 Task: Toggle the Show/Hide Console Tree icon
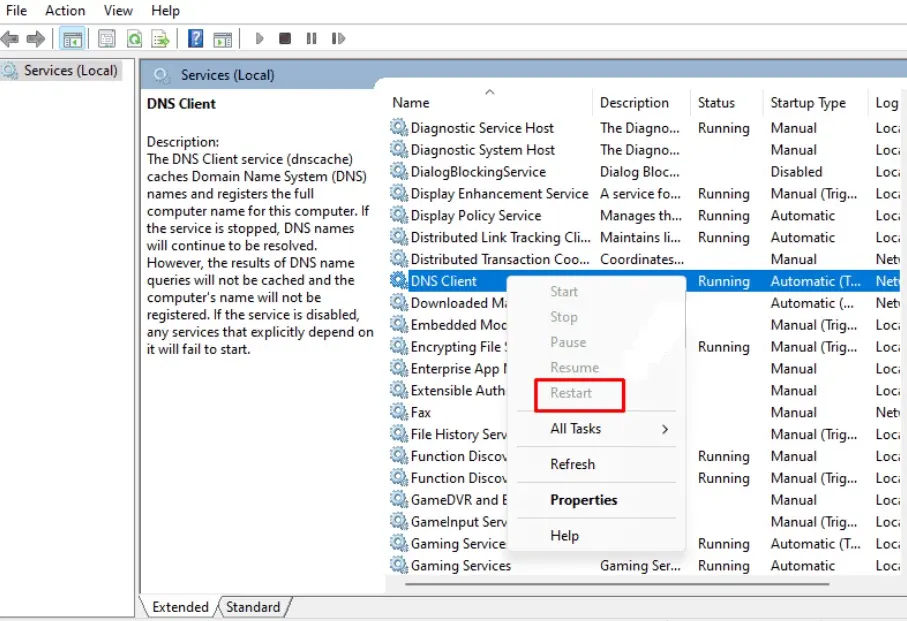(x=71, y=38)
